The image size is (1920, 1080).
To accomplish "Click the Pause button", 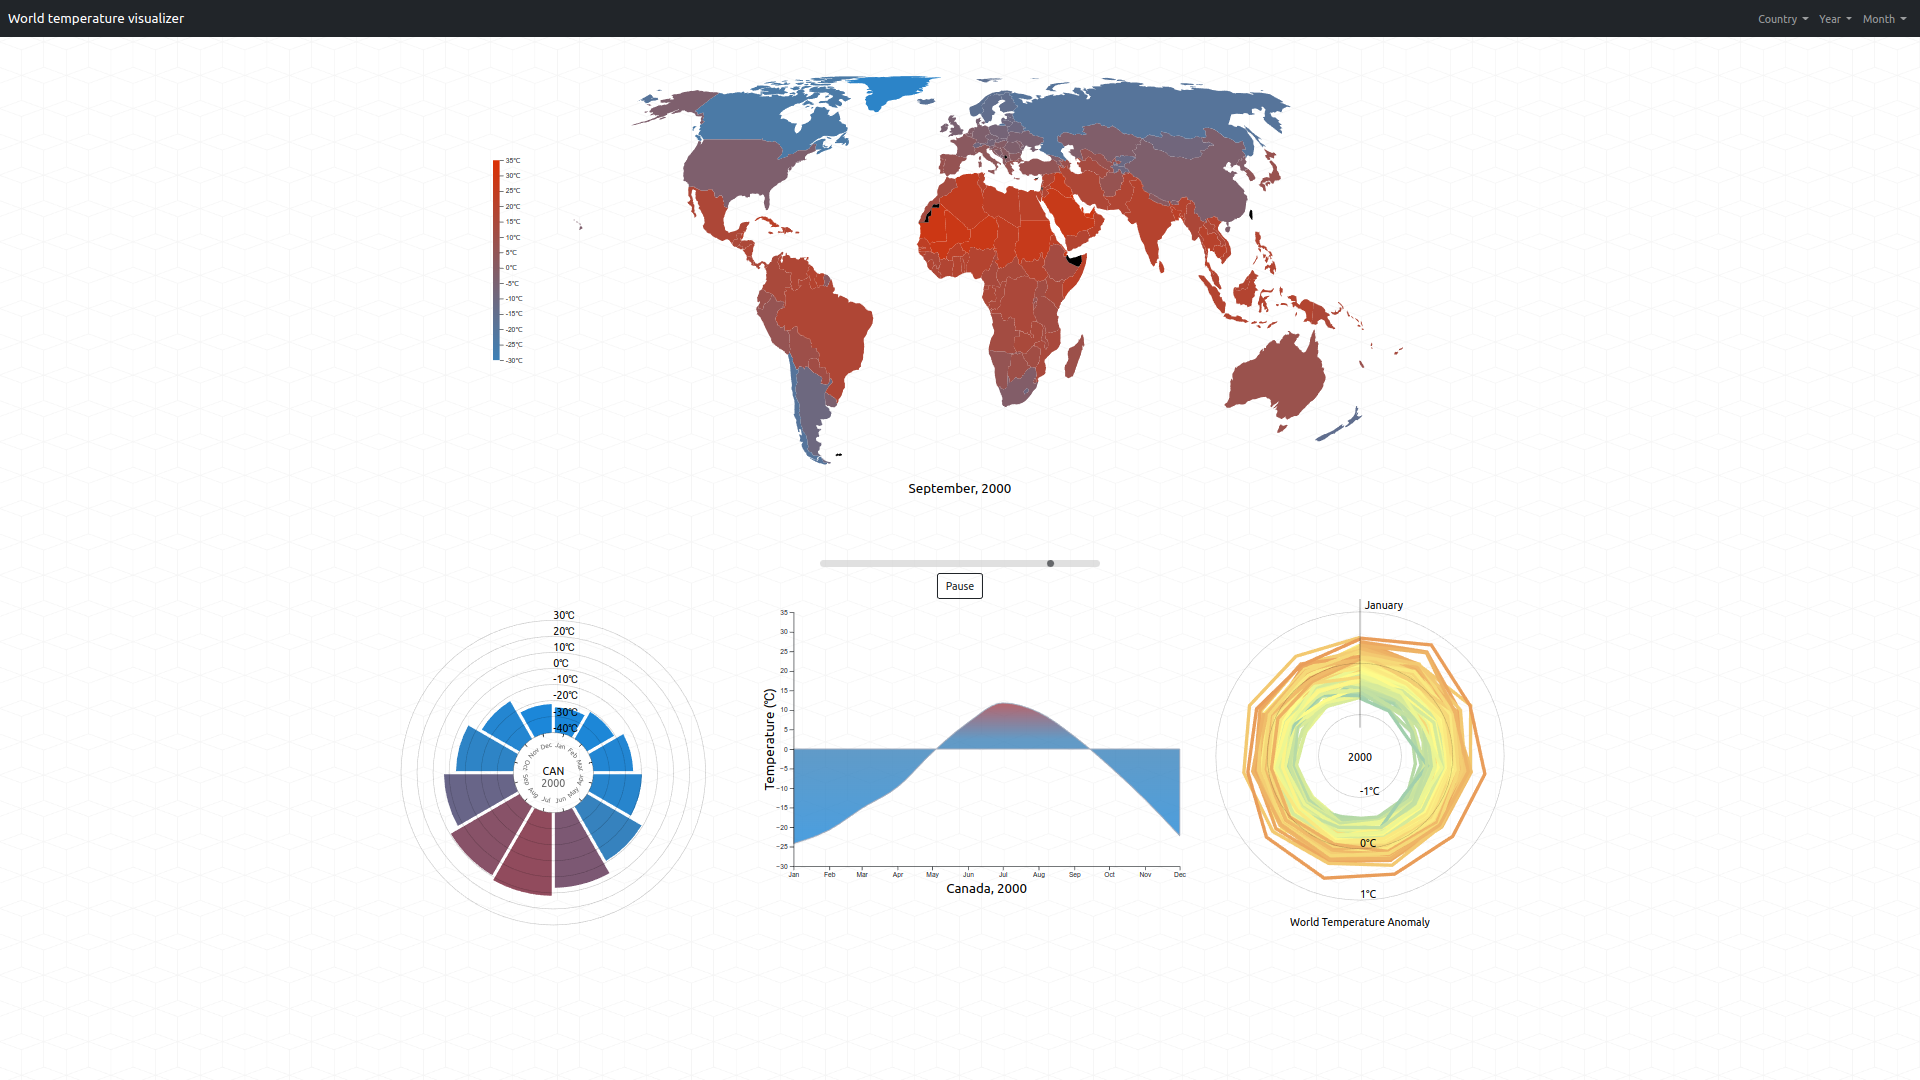I will coord(959,586).
